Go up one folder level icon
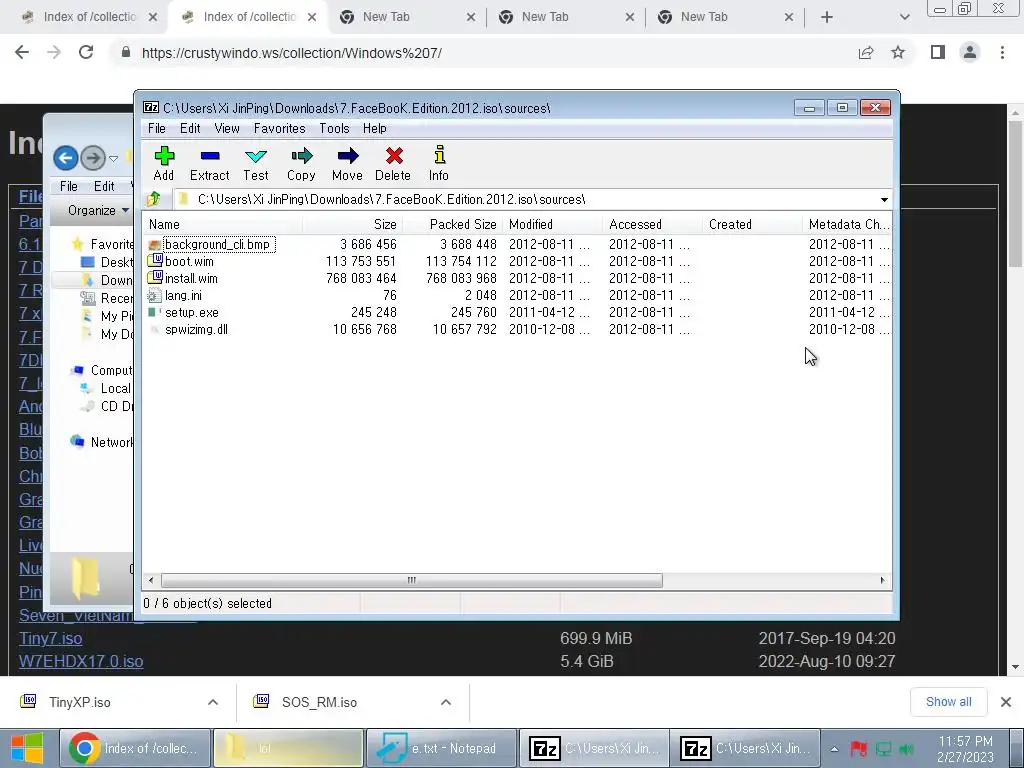 [154, 199]
